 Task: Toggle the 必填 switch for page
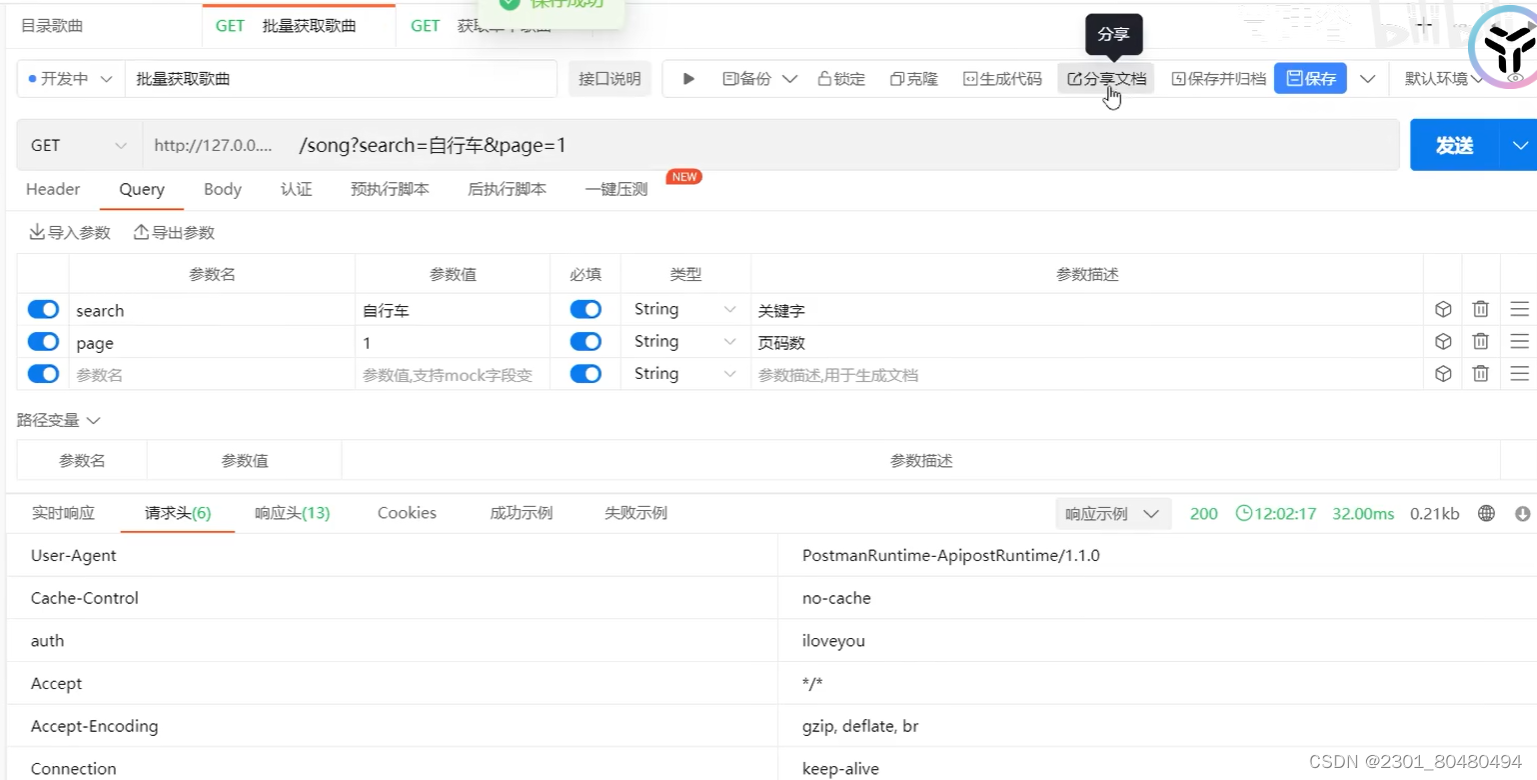[585, 342]
